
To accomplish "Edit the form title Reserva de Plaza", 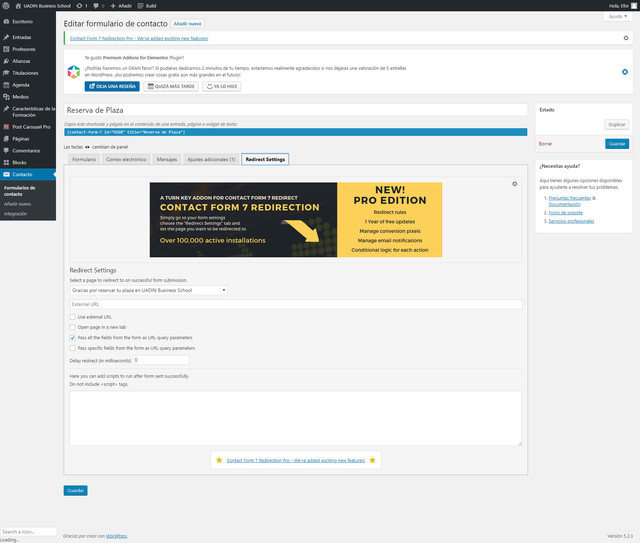I will coord(296,110).
